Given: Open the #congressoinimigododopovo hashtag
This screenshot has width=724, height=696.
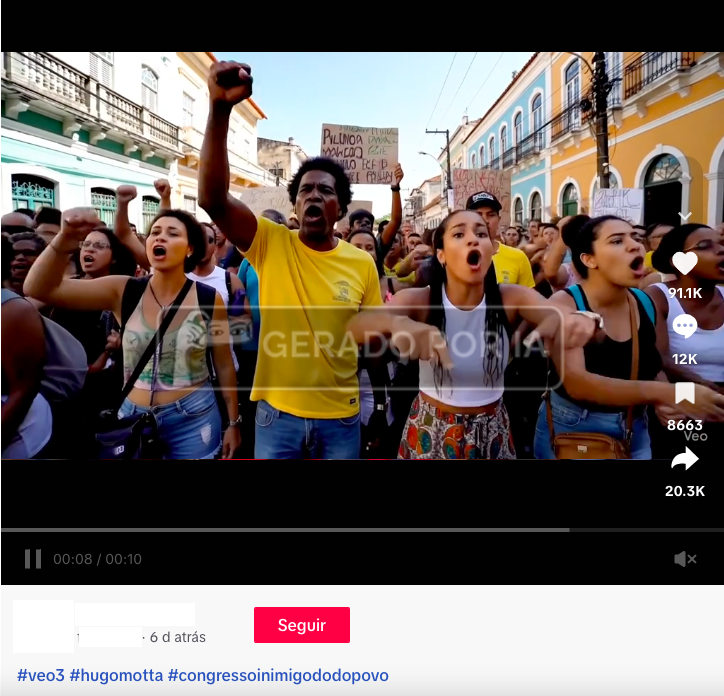Looking at the screenshot, I should click(x=278, y=675).
